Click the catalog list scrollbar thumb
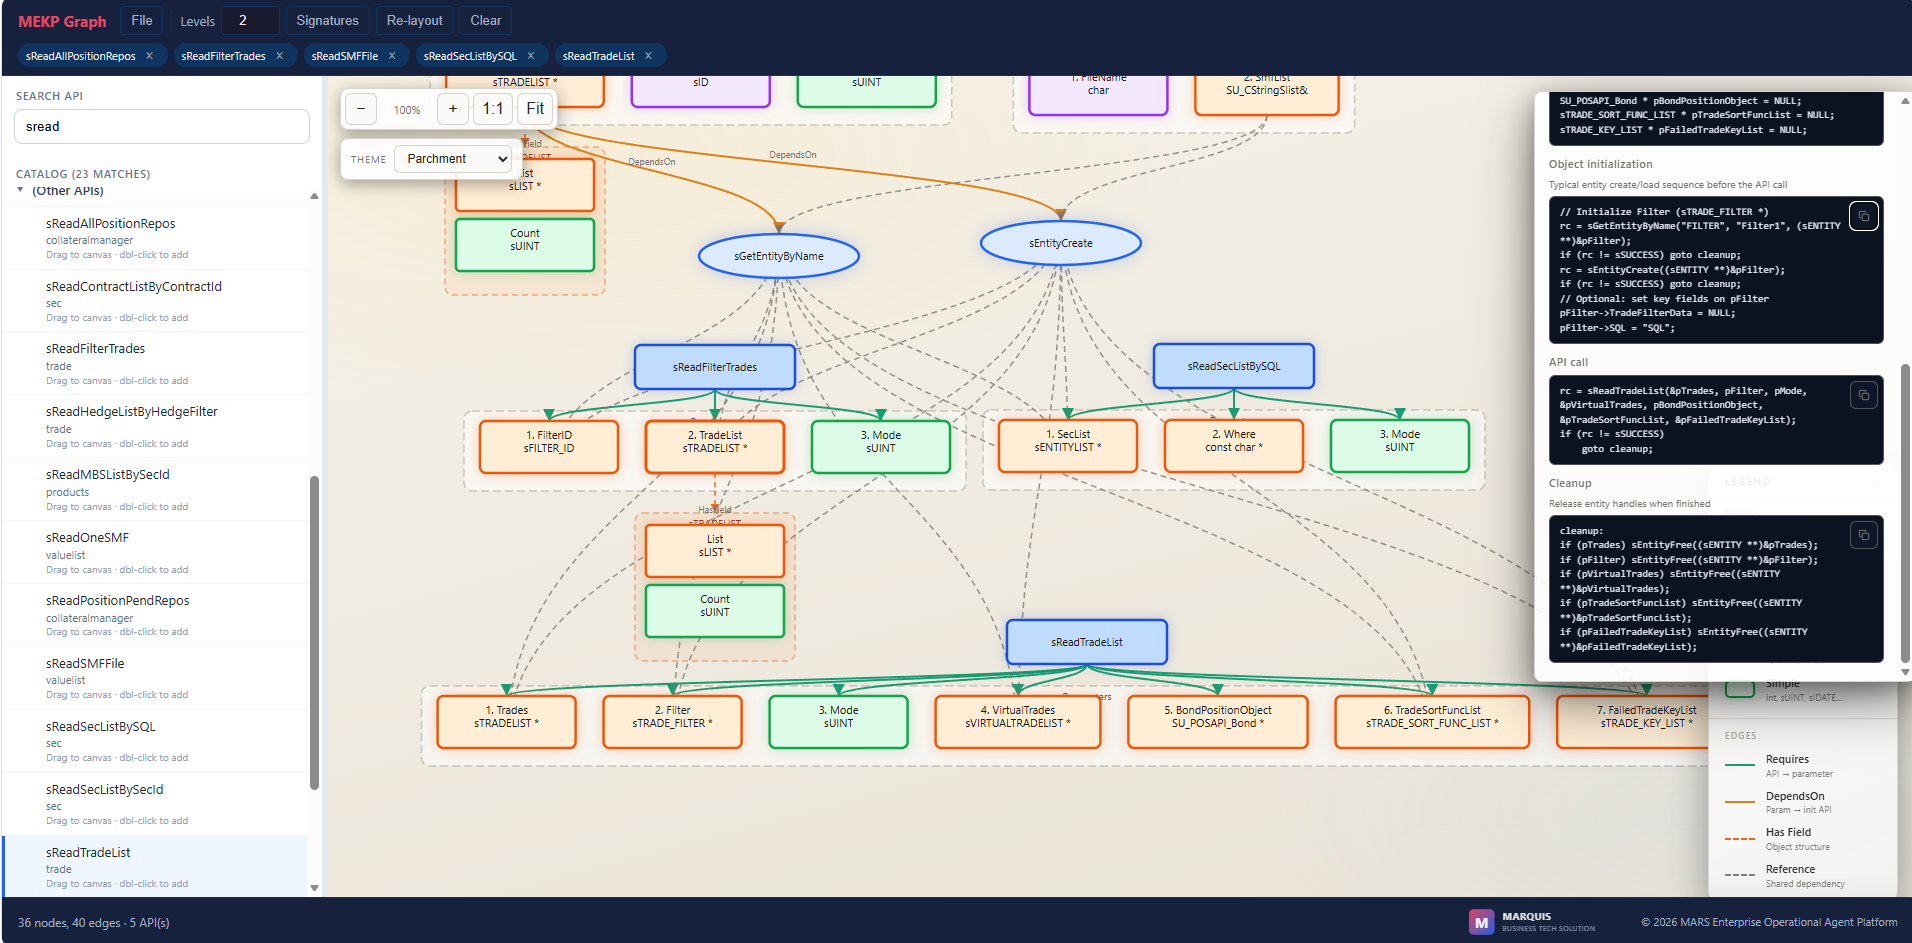This screenshot has width=1912, height=943. pos(314,632)
